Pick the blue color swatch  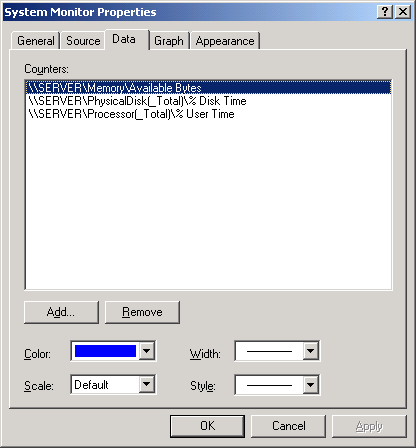pos(105,351)
